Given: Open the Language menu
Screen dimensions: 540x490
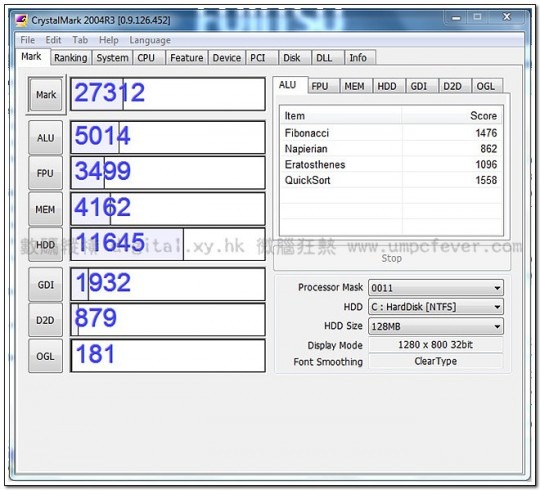Looking at the screenshot, I should [x=150, y=40].
